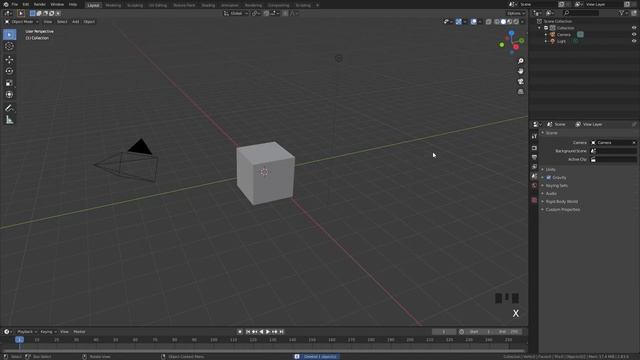Open the World properties tab icon
This screenshot has height=360, width=640.
click(534, 185)
